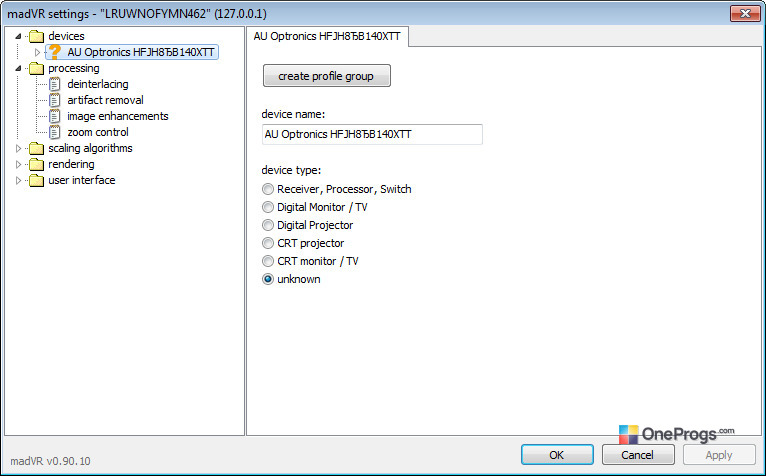The image size is (766, 476).
Task: Click the rendering folder icon
Action: 36,165
